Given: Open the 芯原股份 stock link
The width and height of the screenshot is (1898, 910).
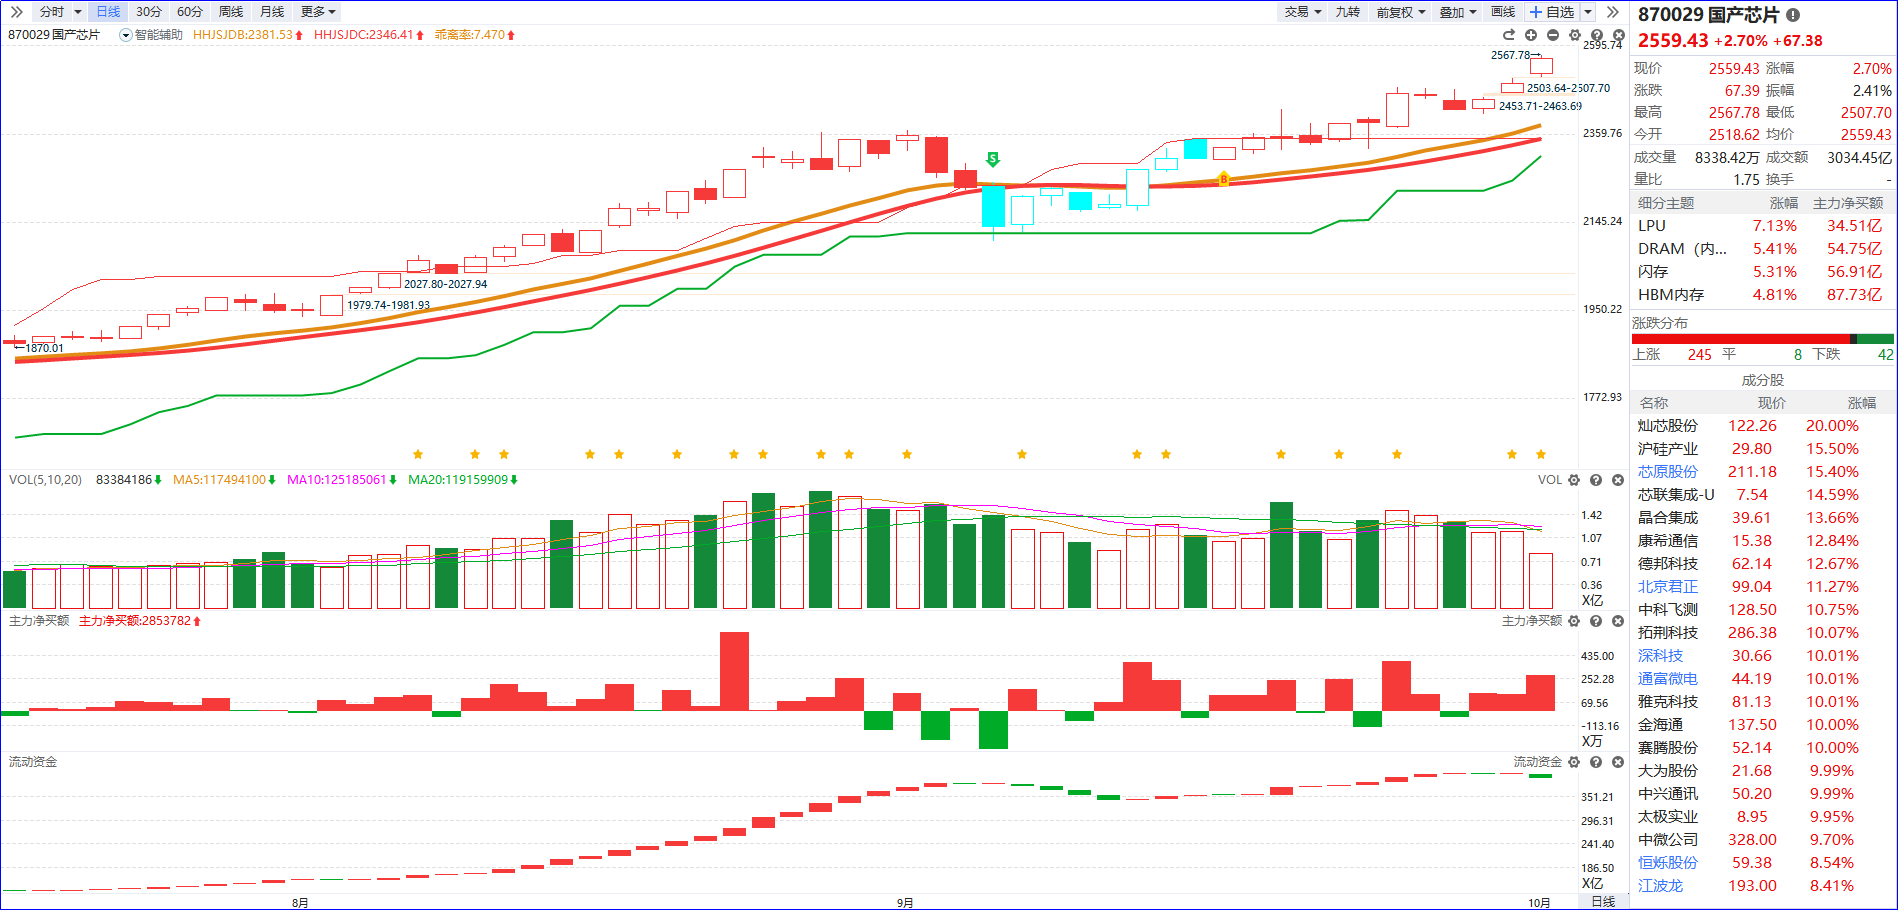Looking at the screenshot, I should tap(1667, 472).
